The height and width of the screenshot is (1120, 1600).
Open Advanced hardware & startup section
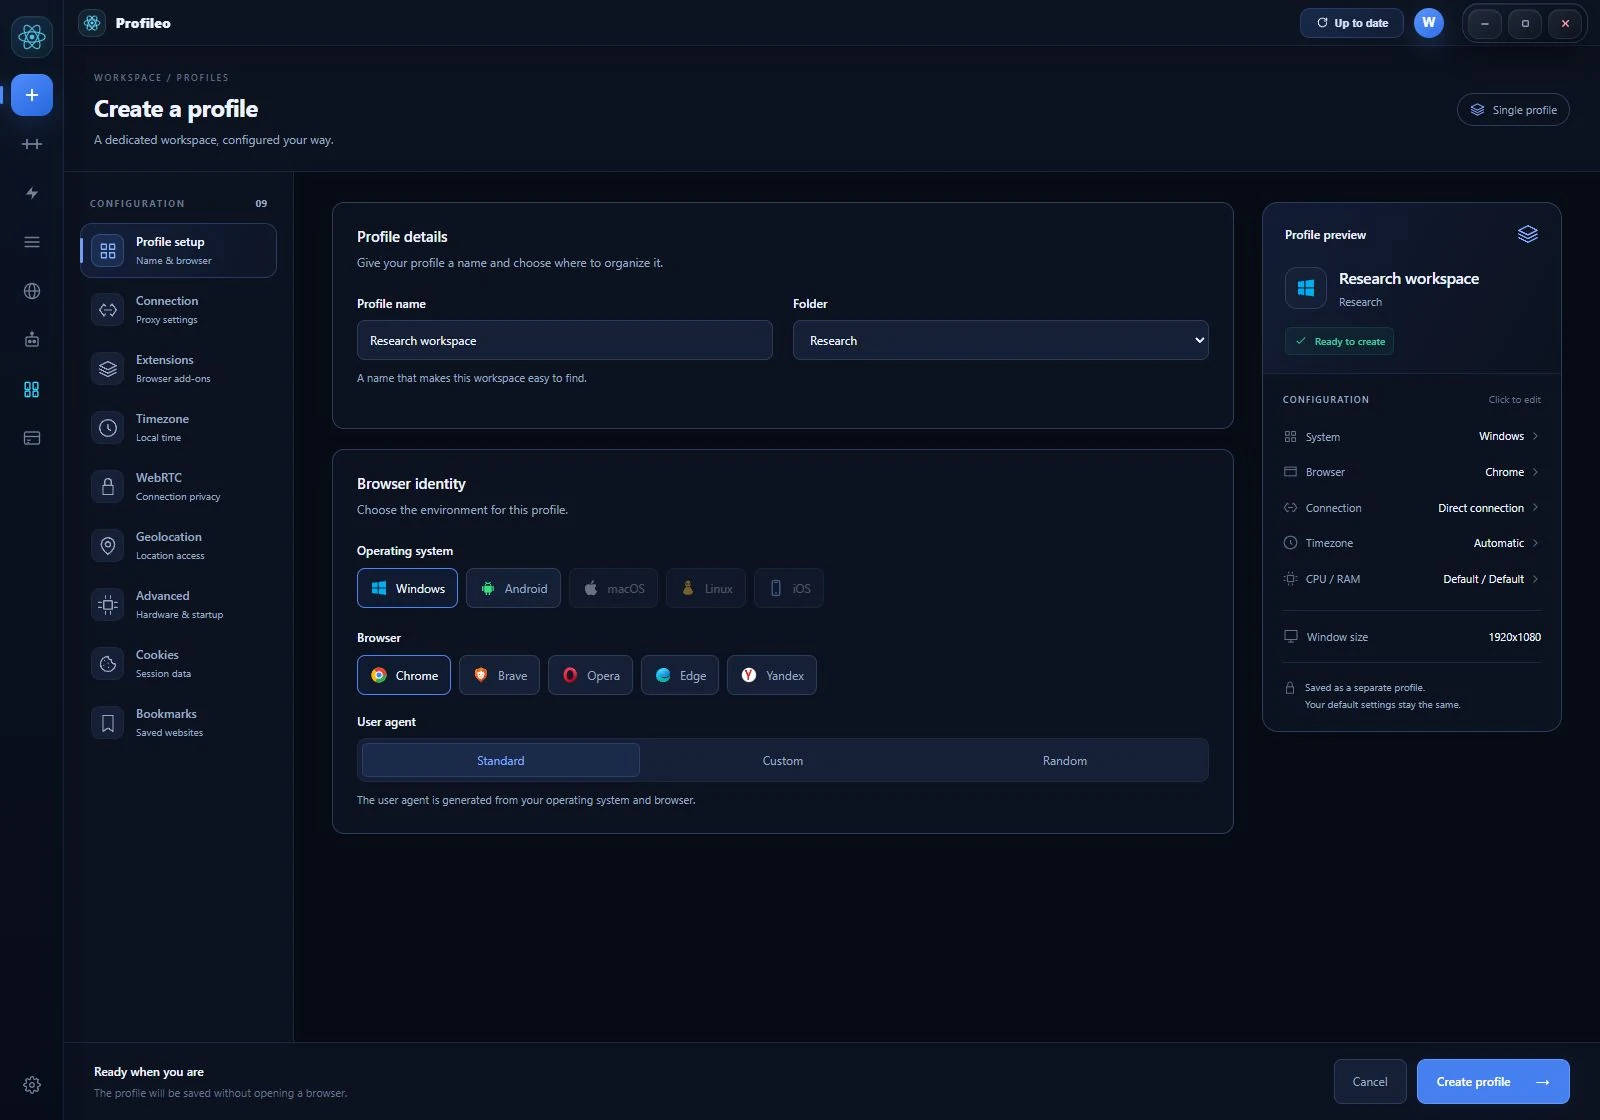click(178, 604)
